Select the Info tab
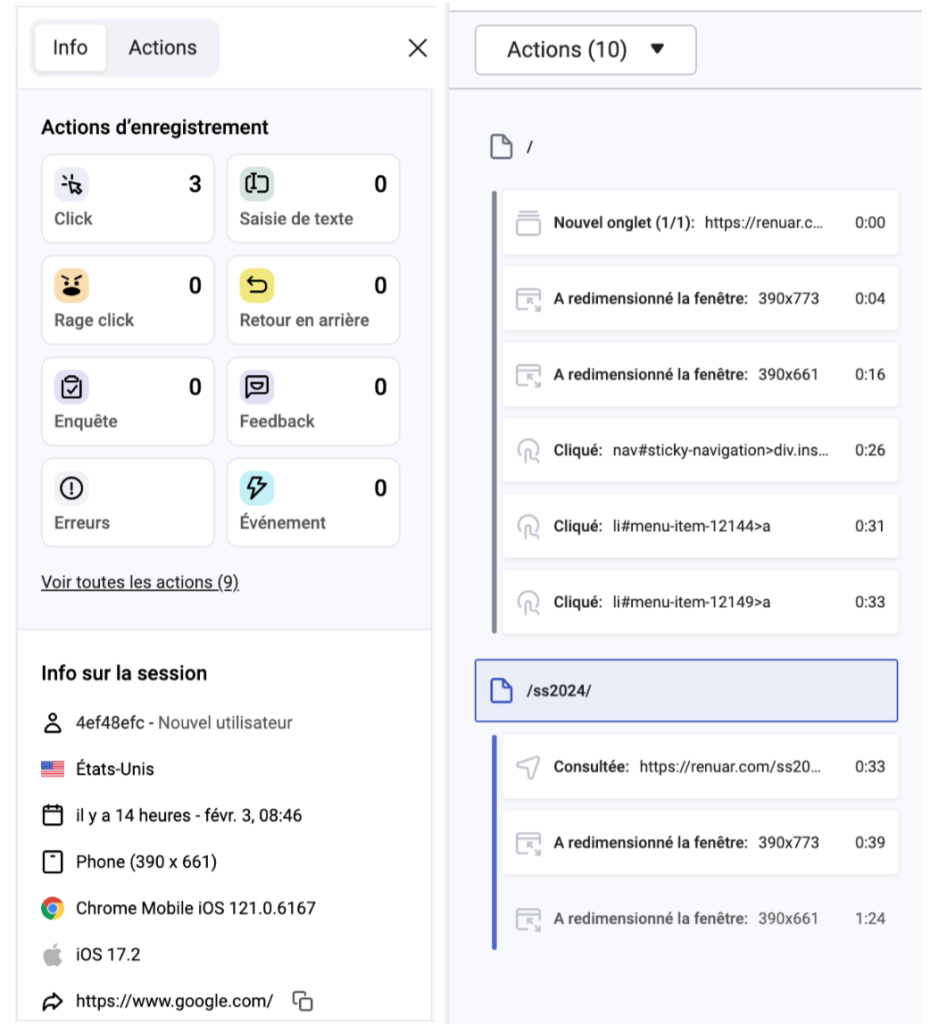The width and height of the screenshot is (939, 1024). coord(70,48)
